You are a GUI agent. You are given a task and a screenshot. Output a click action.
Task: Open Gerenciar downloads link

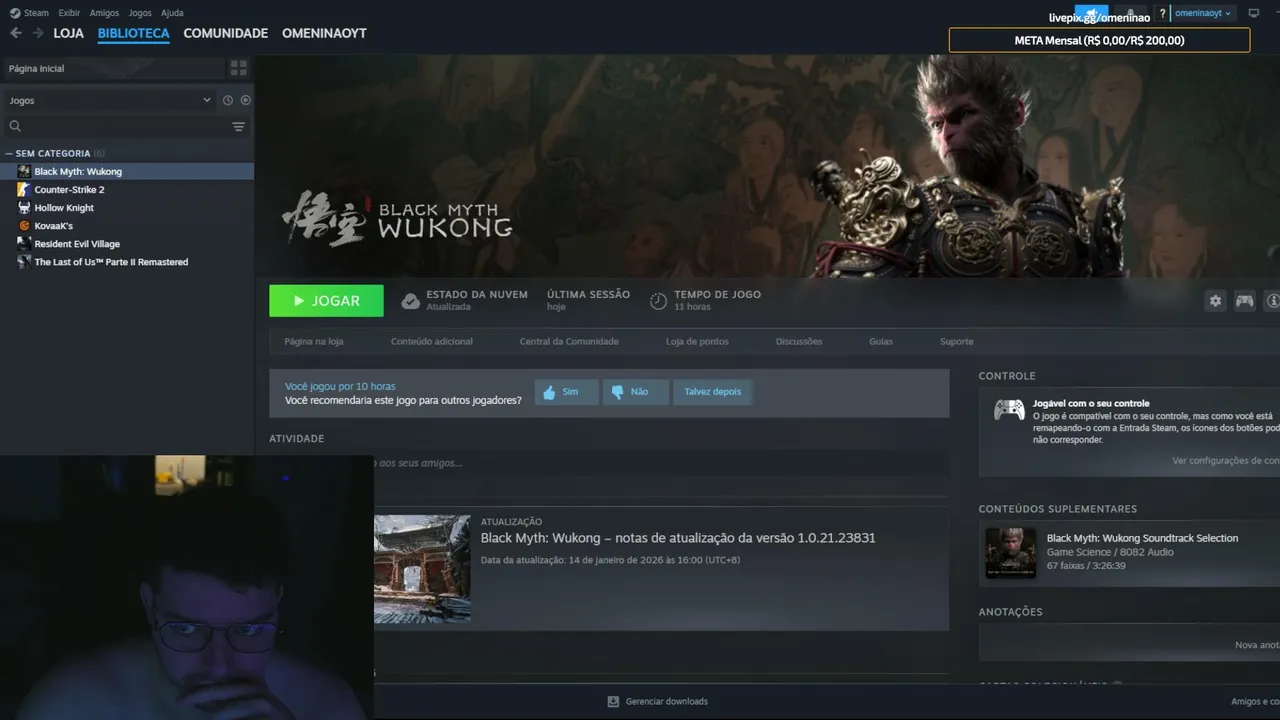[666, 701]
